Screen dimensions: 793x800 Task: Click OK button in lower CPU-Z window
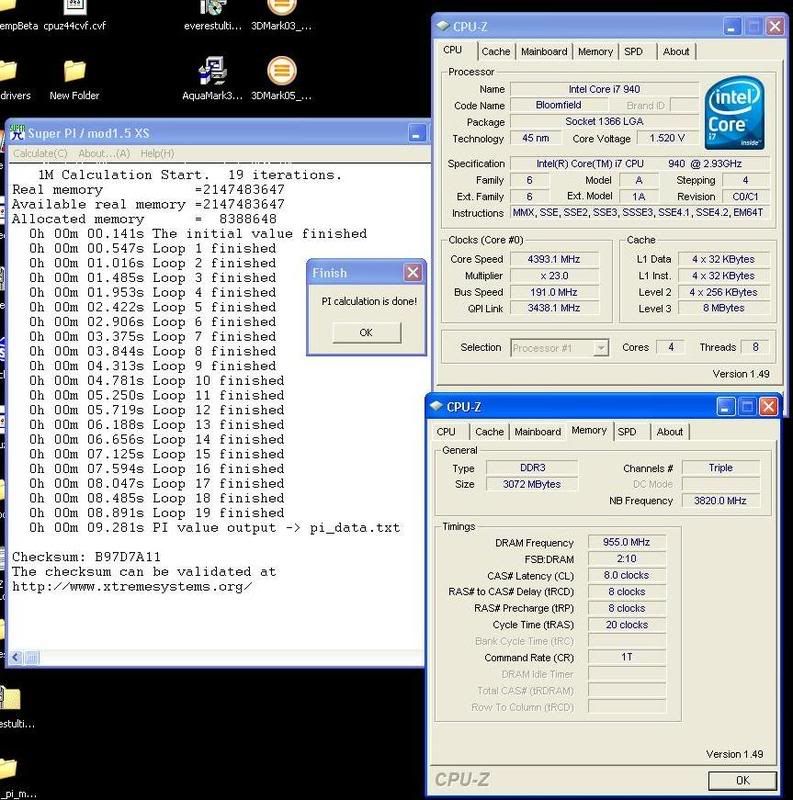pyautogui.click(x=742, y=780)
